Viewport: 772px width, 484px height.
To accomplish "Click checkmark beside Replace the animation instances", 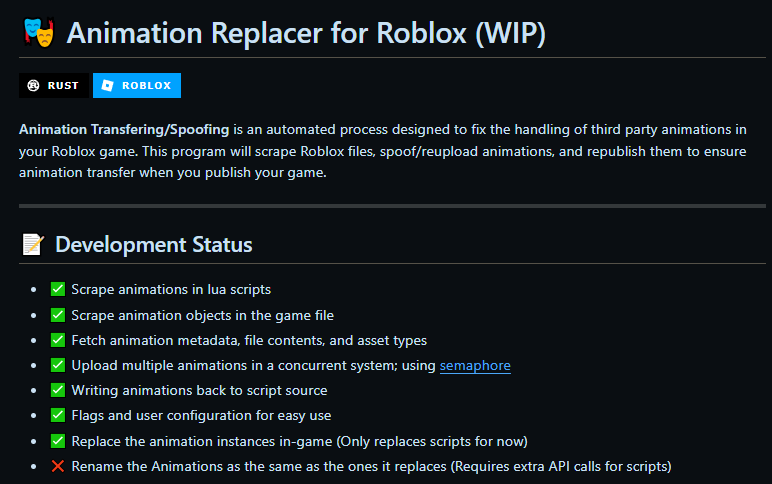I will pyautogui.click(x=58, y=441).
